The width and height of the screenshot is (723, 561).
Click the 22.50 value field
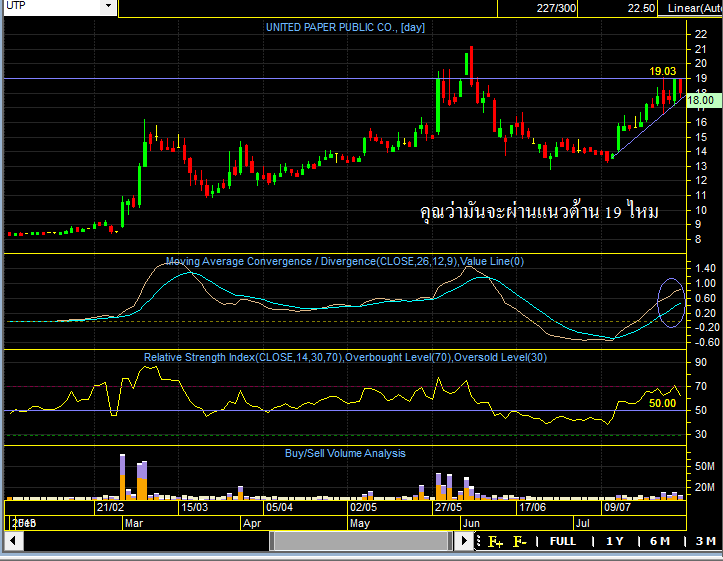pyautogui.click(x=616, y=8)
